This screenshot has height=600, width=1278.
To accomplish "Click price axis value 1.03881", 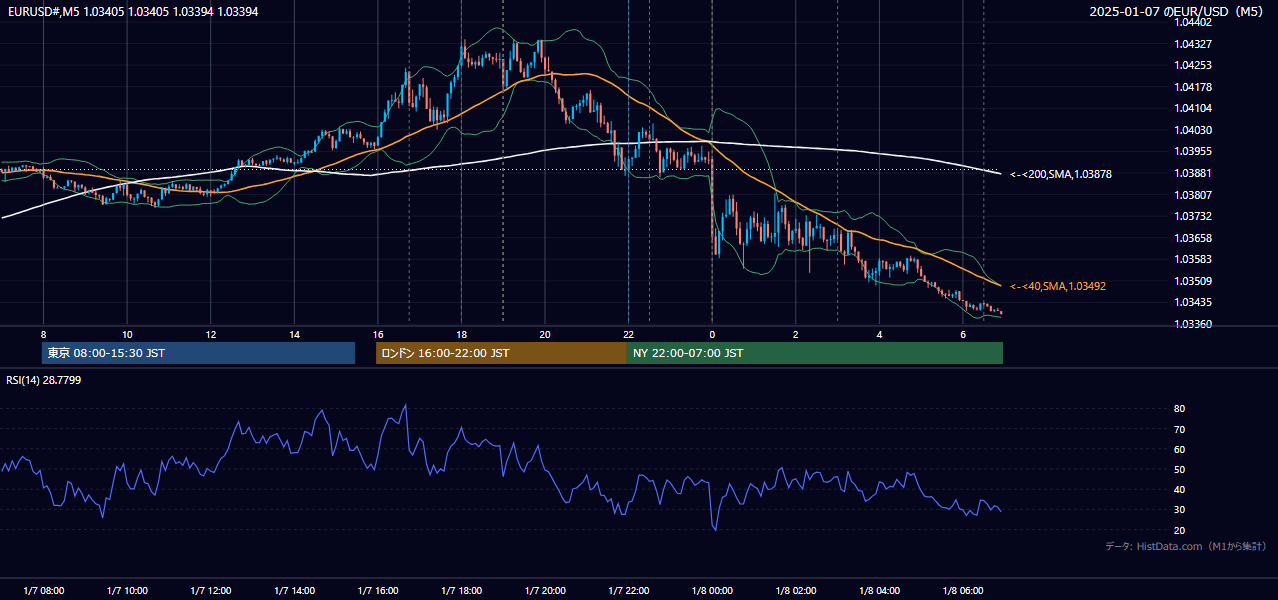I will pos(1193,173).
